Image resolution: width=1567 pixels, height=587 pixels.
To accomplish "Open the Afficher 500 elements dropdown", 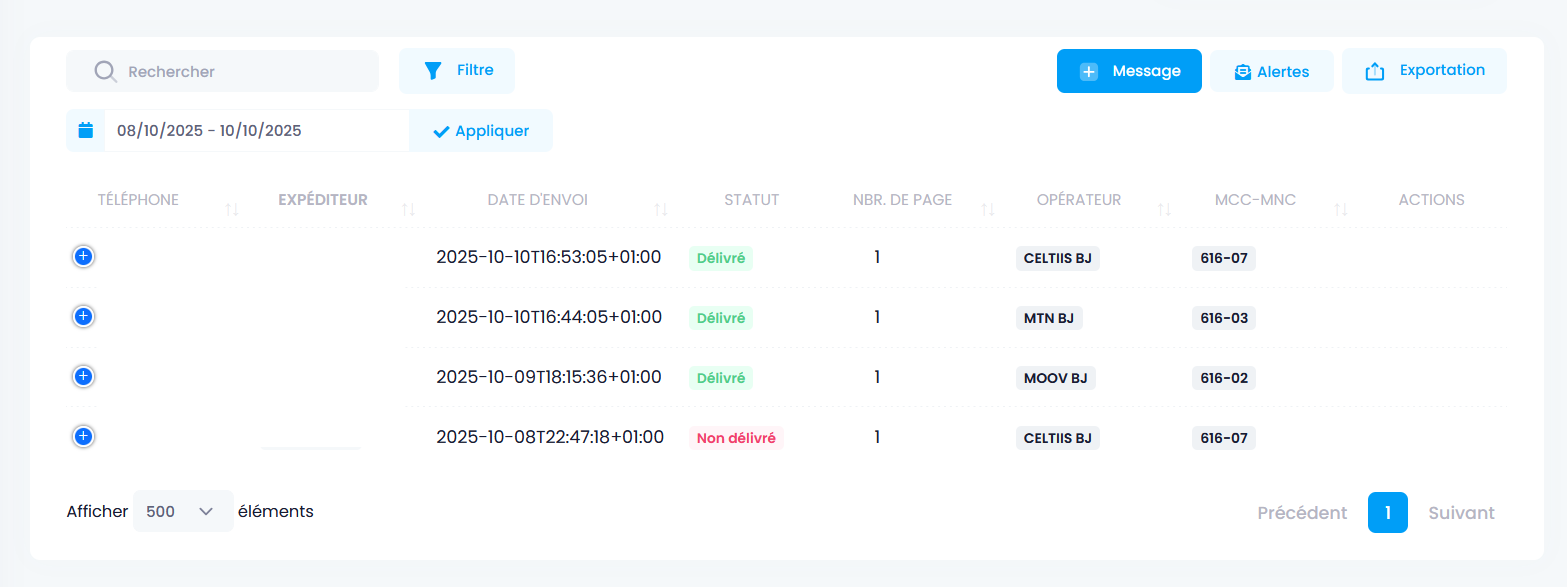I will [183, 511].
